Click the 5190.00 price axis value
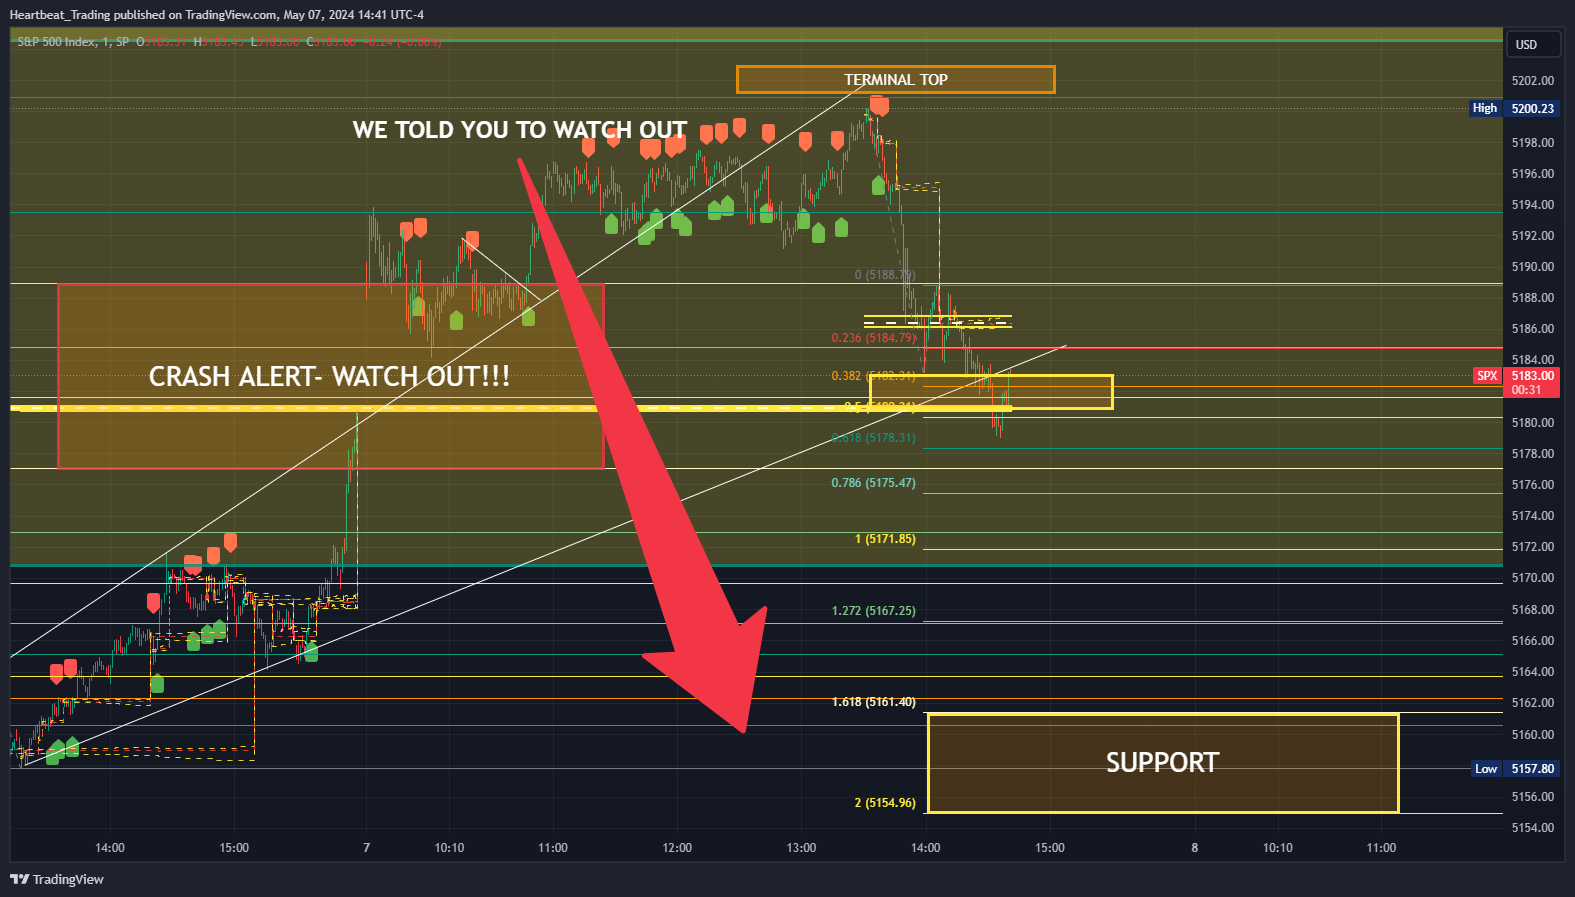This screenshot has width=1575, height=897. click(x=1533, y=267)
